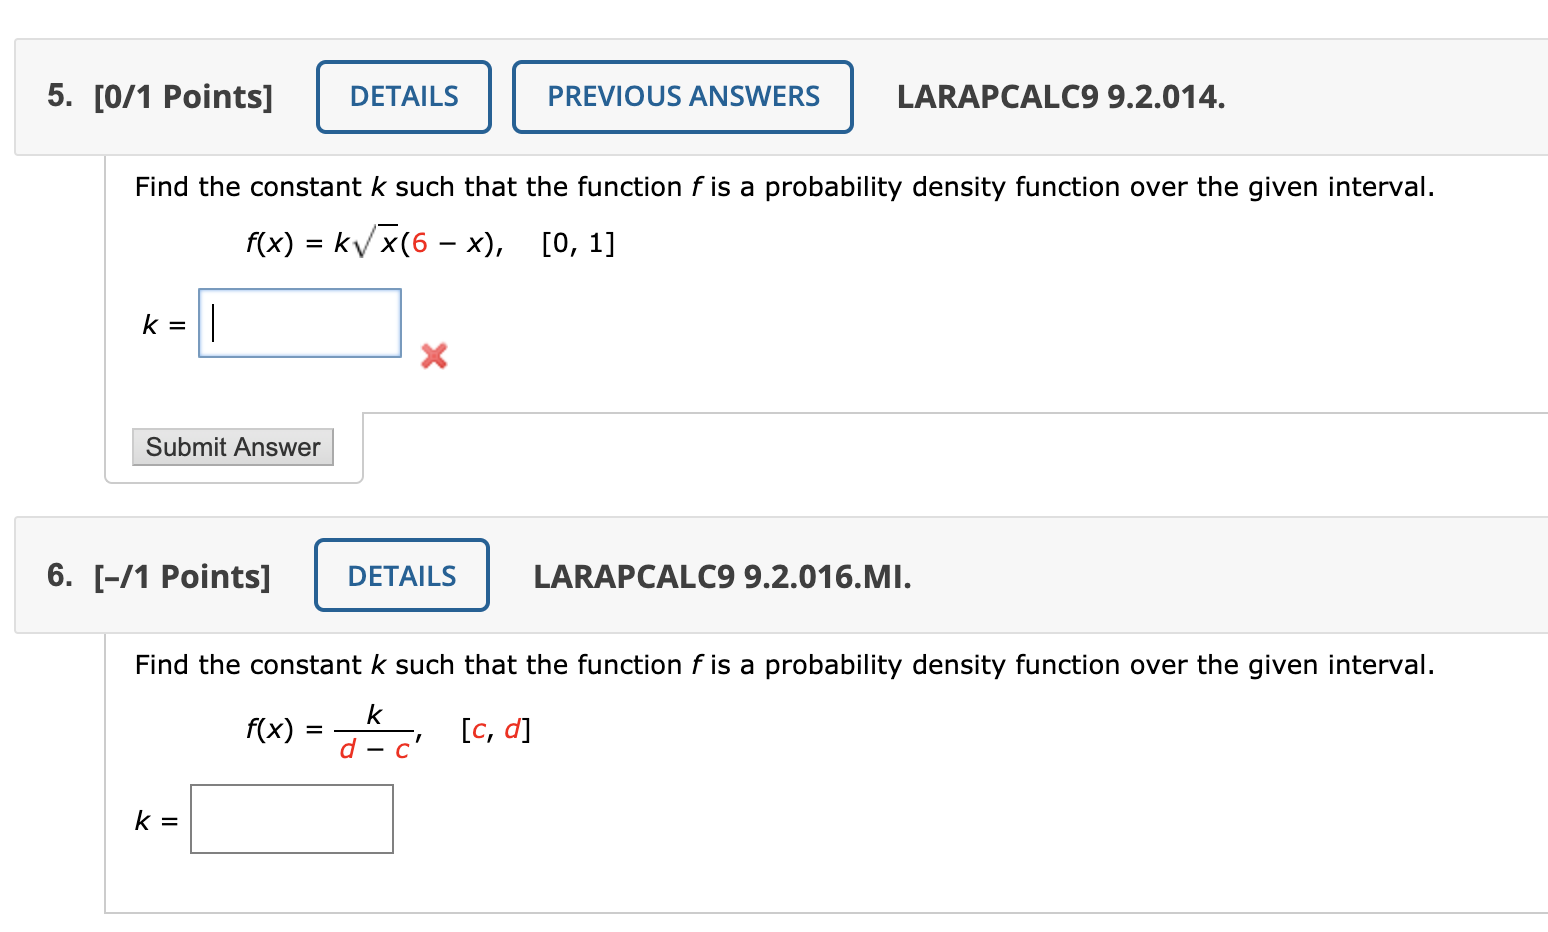Image resolution: width=1548 pixels, height=932 pixels.
Task: Click the number 6 question header
Action: [60, 576]
